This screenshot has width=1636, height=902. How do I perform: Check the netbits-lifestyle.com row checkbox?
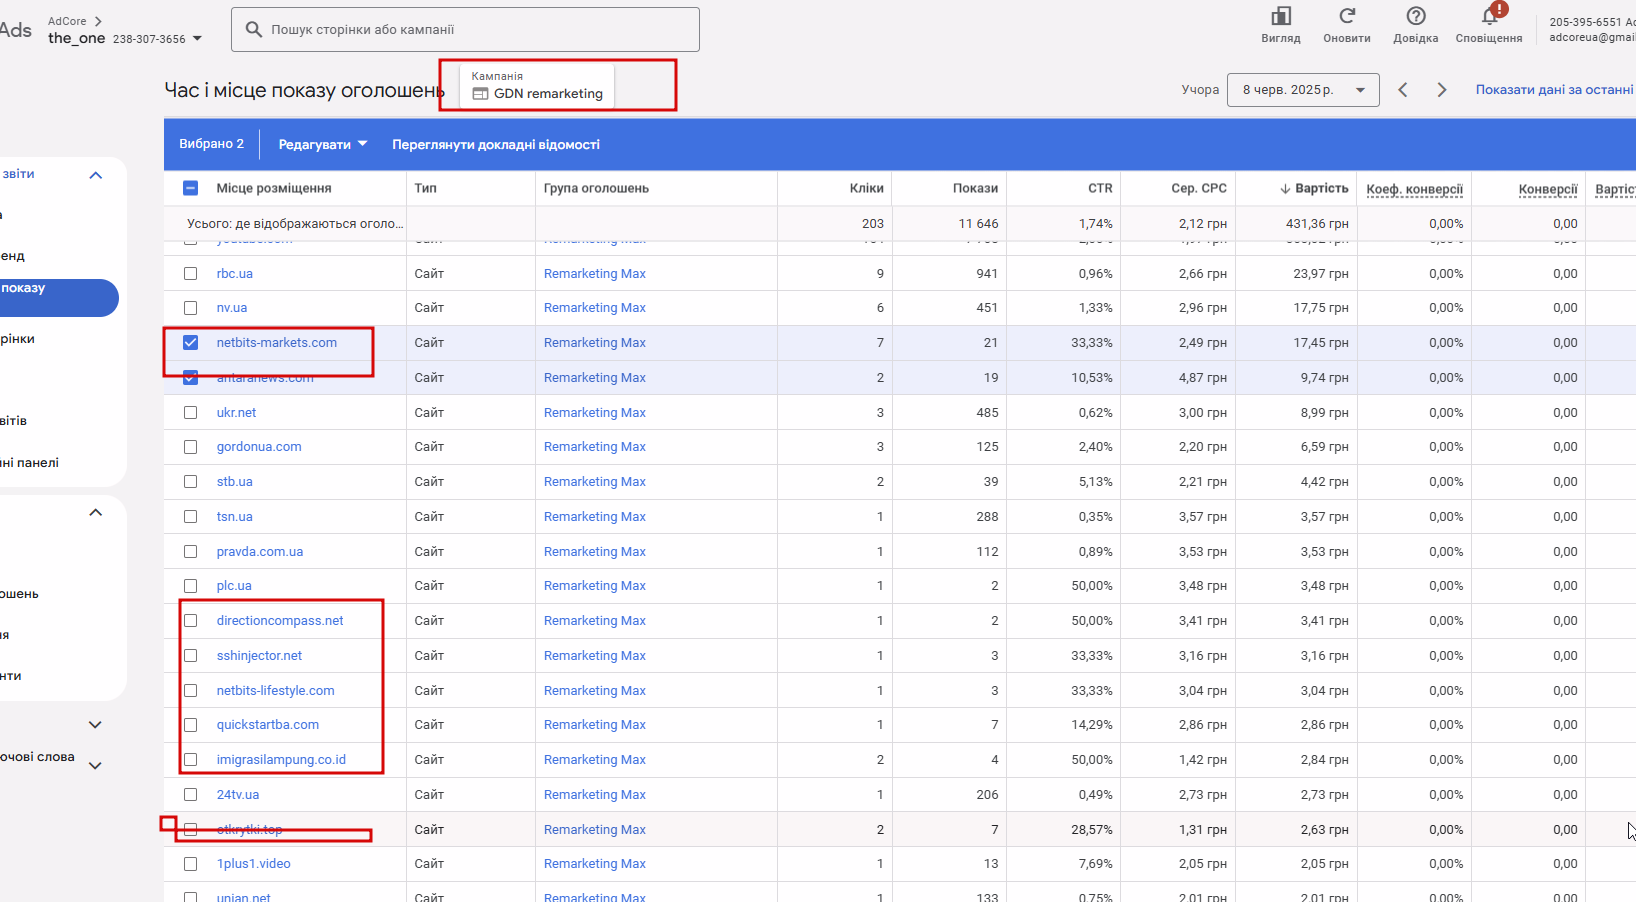point(191,691)
